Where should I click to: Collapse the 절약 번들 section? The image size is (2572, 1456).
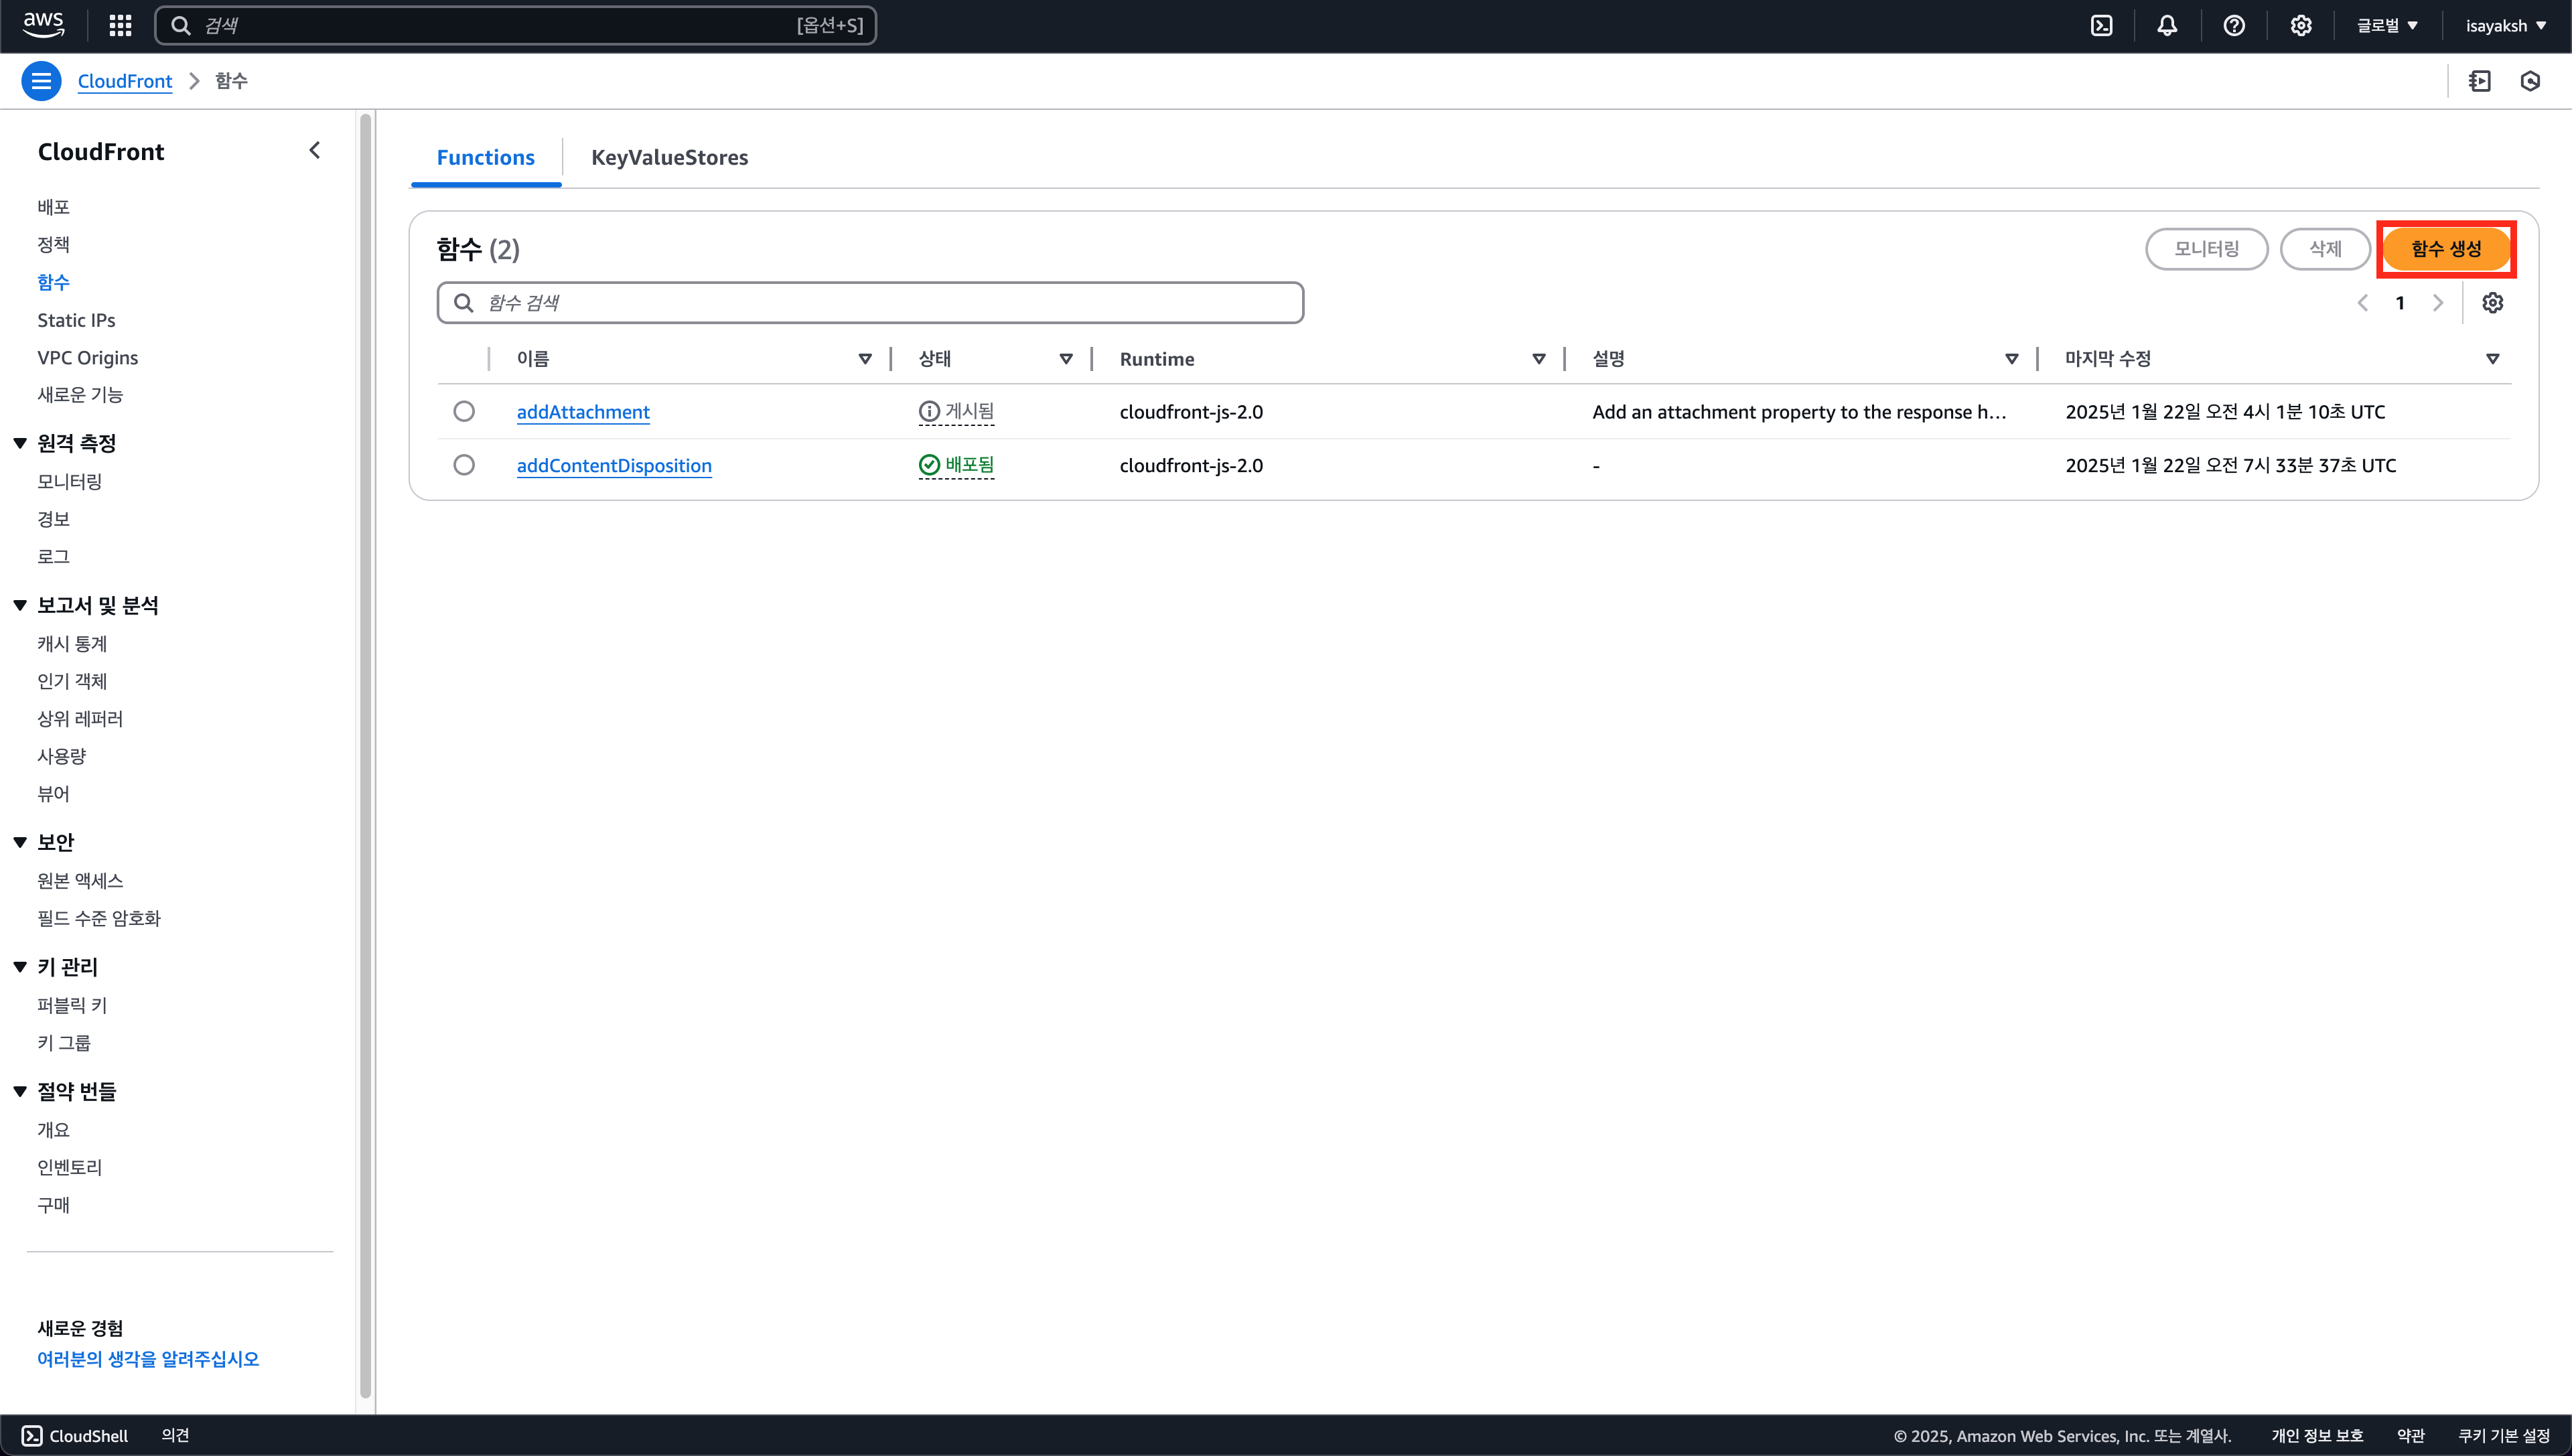[20, 1092]
